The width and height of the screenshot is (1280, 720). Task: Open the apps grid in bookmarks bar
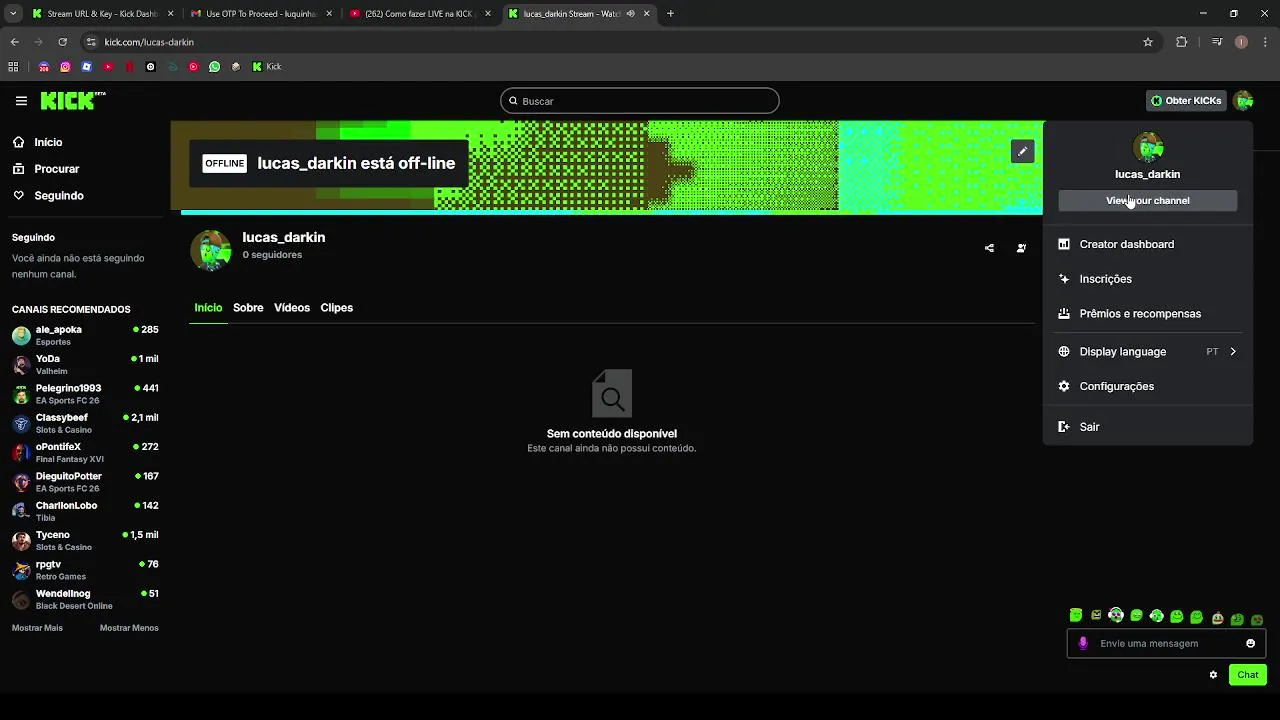tap(13, 67)
